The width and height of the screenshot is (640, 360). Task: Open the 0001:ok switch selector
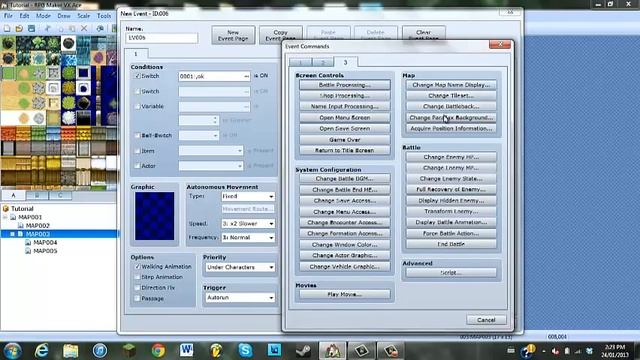[x=214, y=76]
